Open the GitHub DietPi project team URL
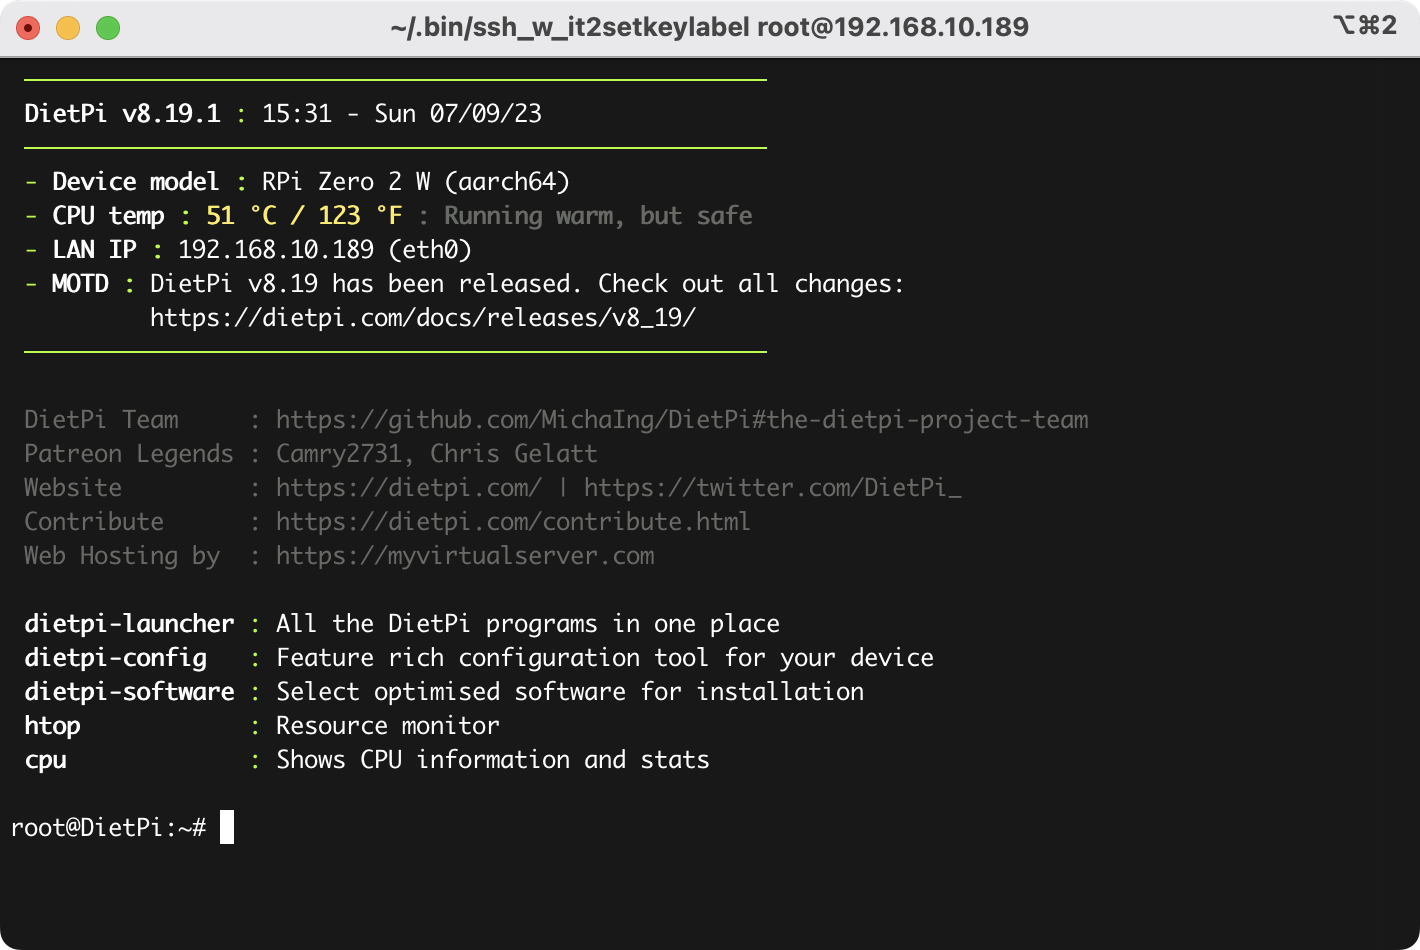Image resolution: width=1420 pixels, height=950 pixels. (x=682, y=420)
